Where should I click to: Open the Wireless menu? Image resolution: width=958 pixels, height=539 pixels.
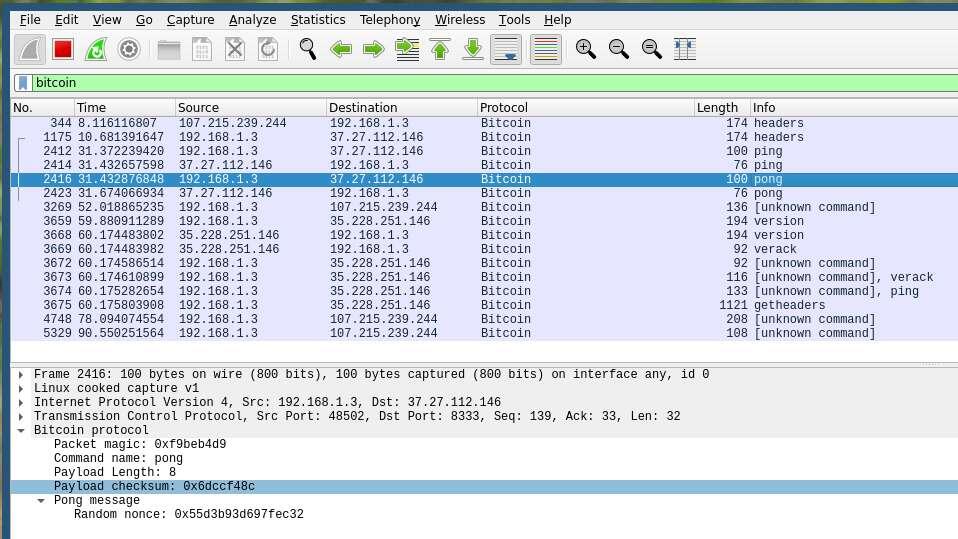click(460, 20)
